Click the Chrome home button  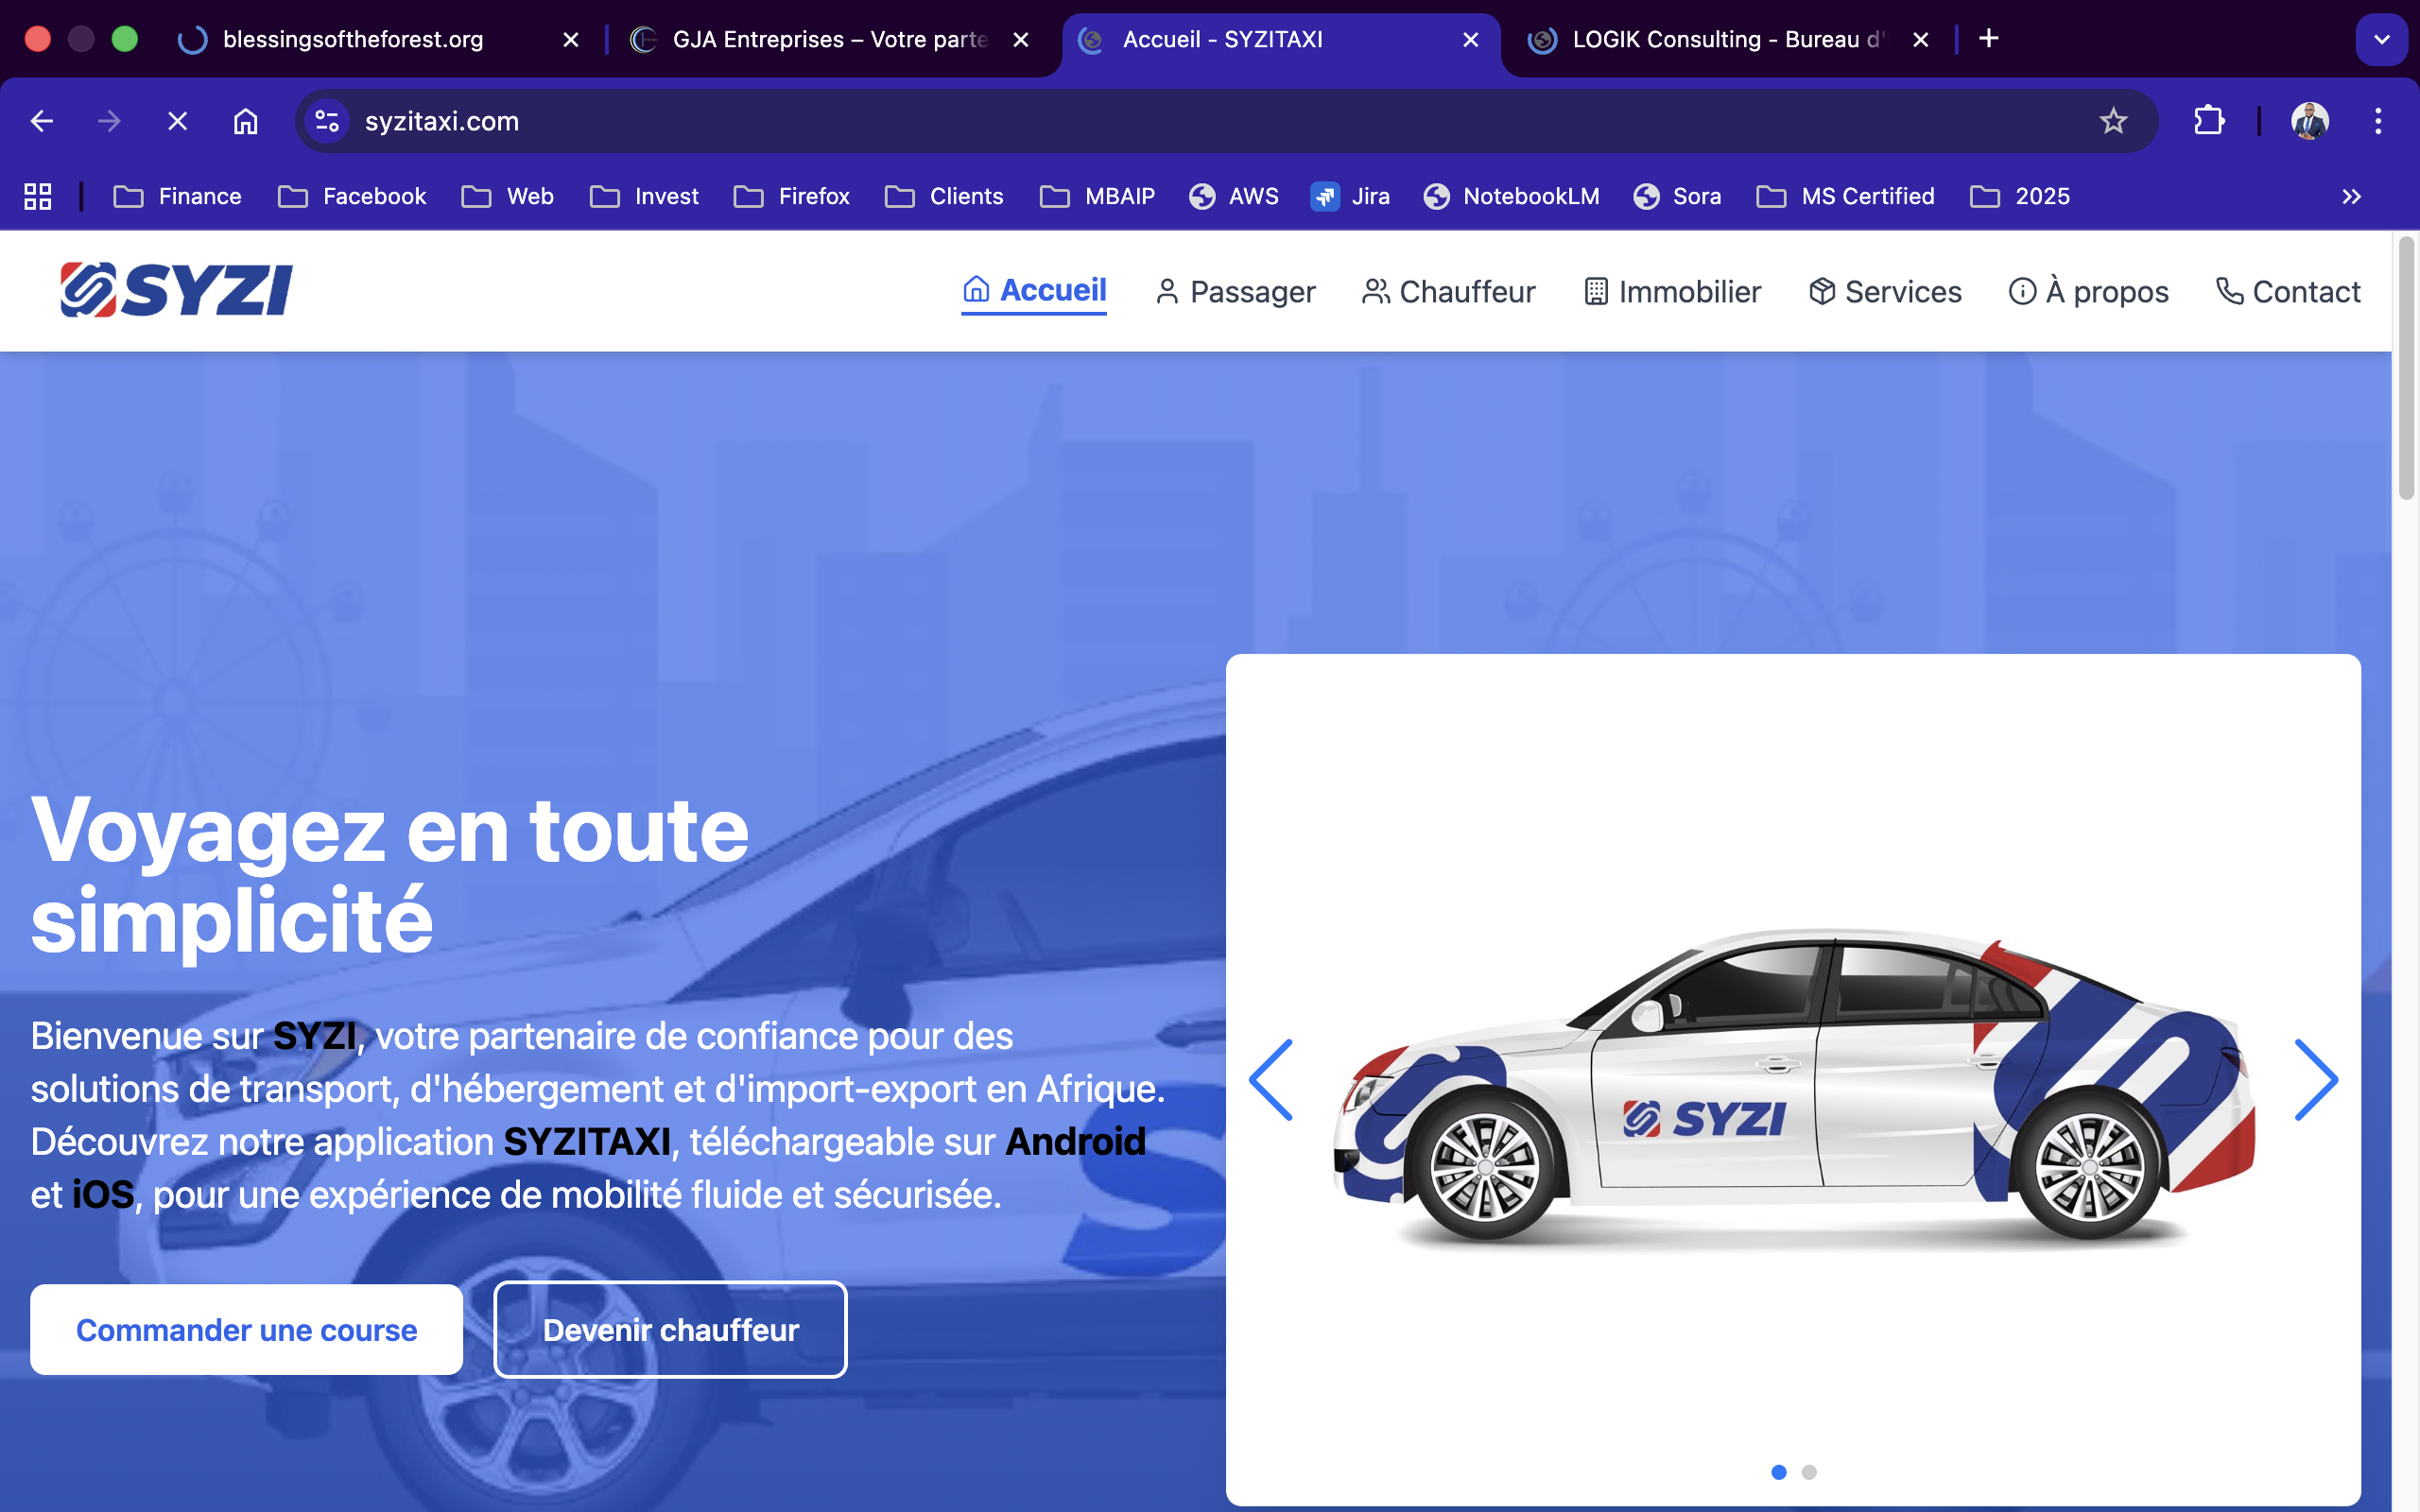pyautogui.click(x=245, y=121)
